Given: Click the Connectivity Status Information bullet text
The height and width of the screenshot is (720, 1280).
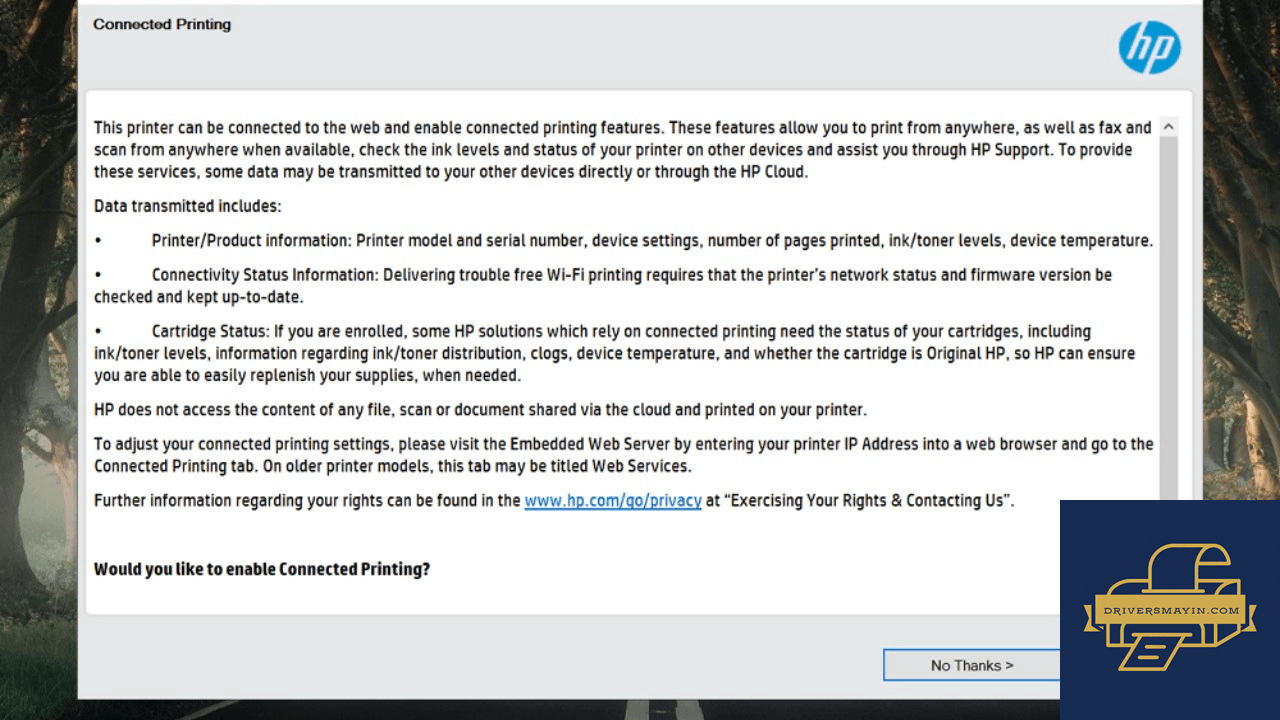Looking at the screenshot, I should point(603,286).
